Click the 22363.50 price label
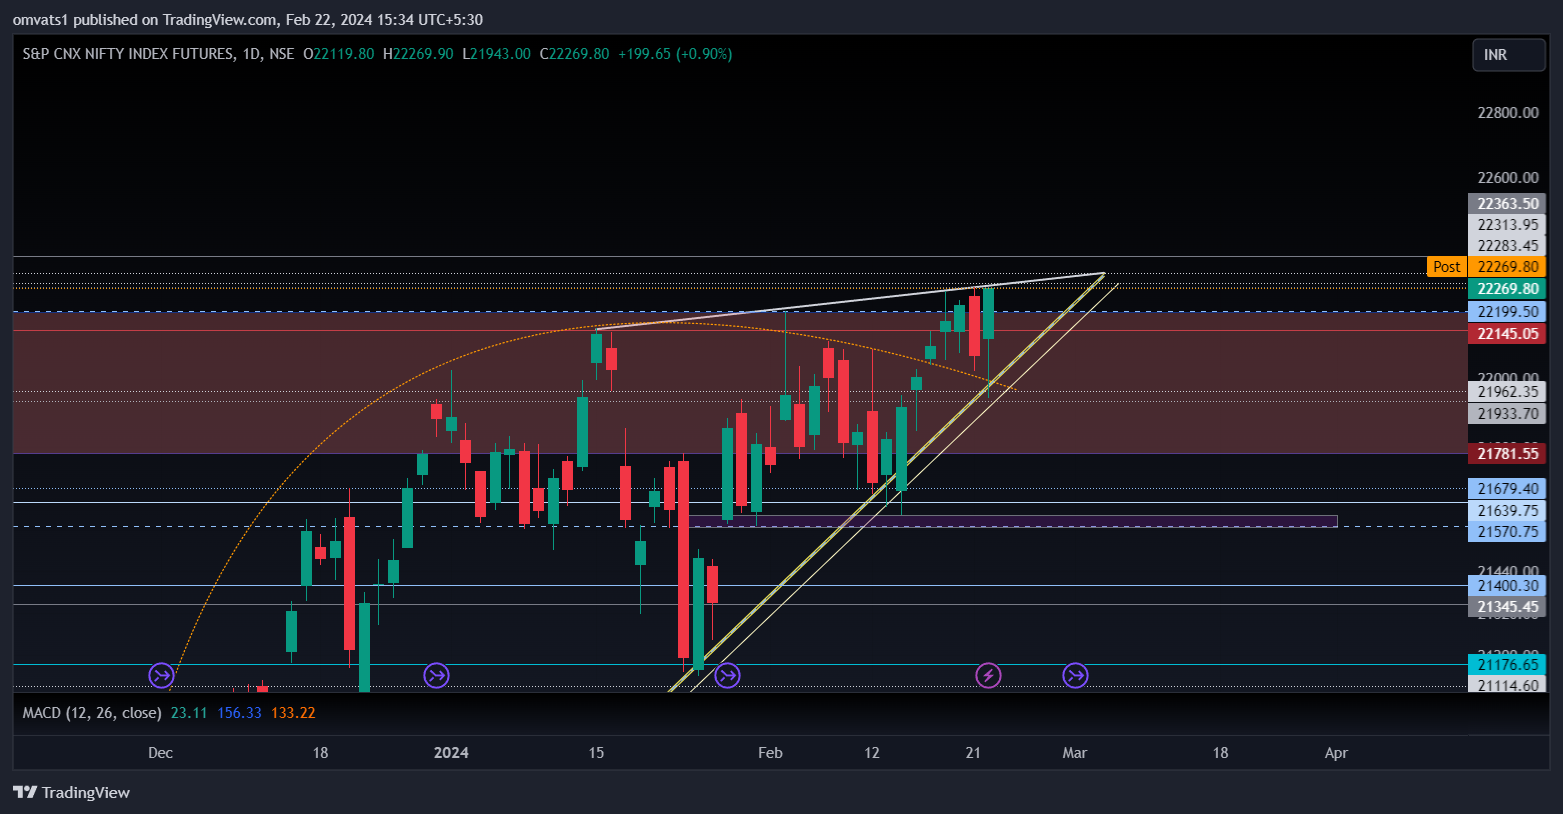1563x814 pixels. click(1507, 204)
